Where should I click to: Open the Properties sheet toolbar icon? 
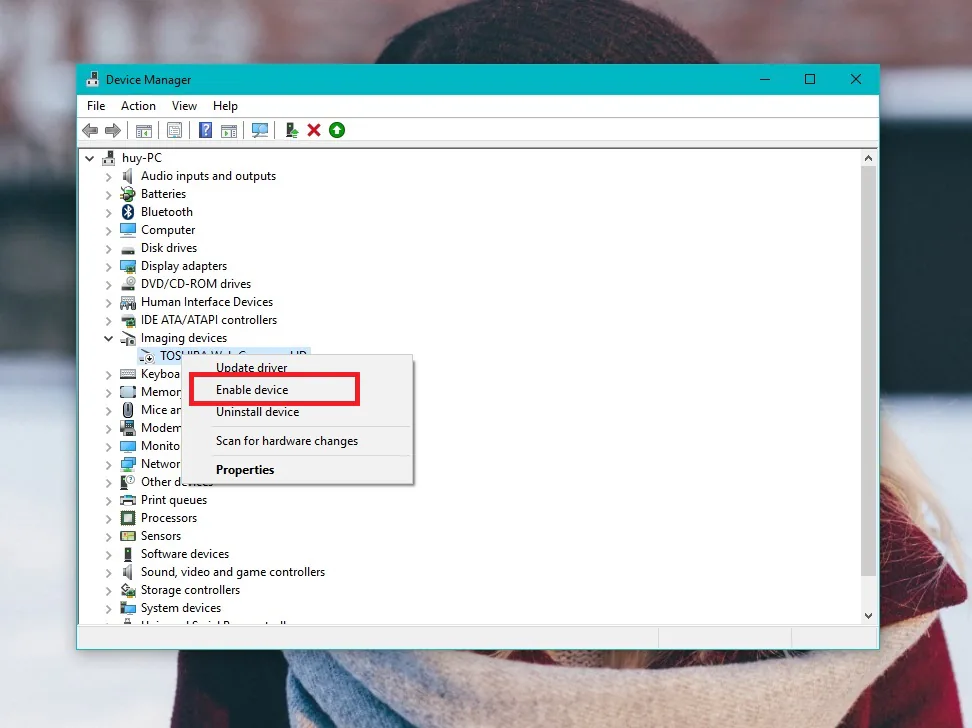pyautogui.click(x=175, y=130)
